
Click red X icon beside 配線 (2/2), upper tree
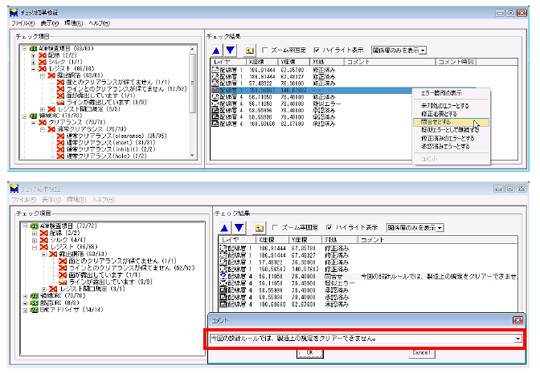tap(43, 55)
